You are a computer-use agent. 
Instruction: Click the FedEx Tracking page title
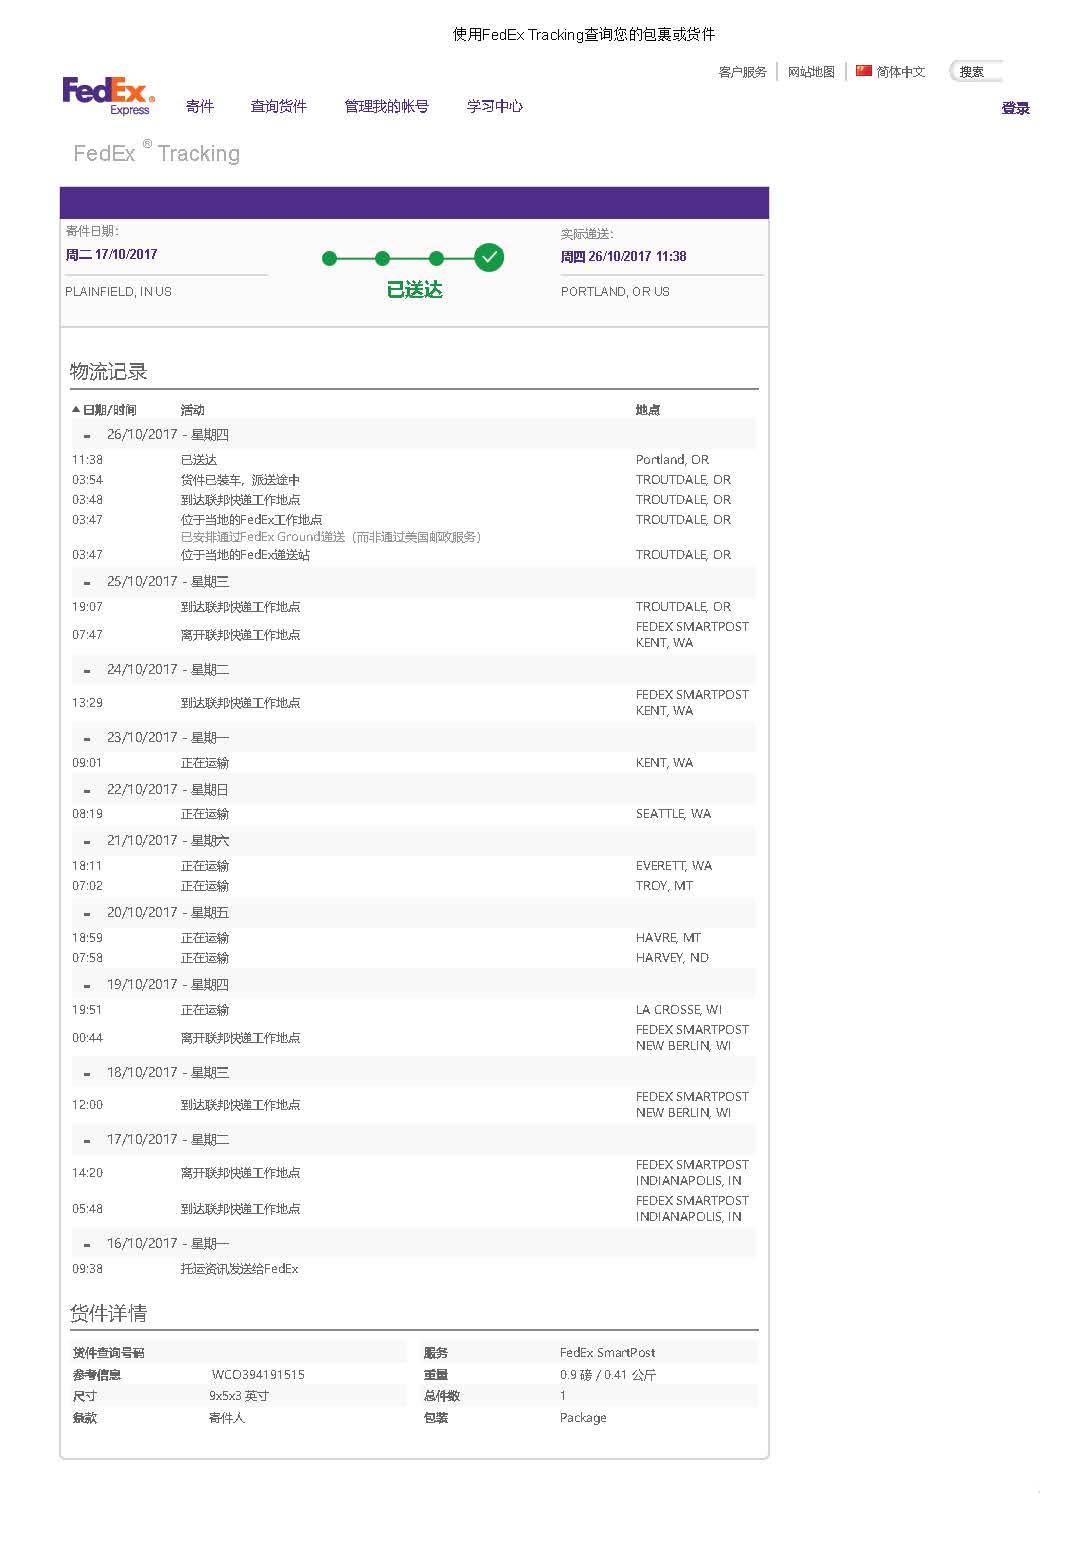[x=157, y=153]
